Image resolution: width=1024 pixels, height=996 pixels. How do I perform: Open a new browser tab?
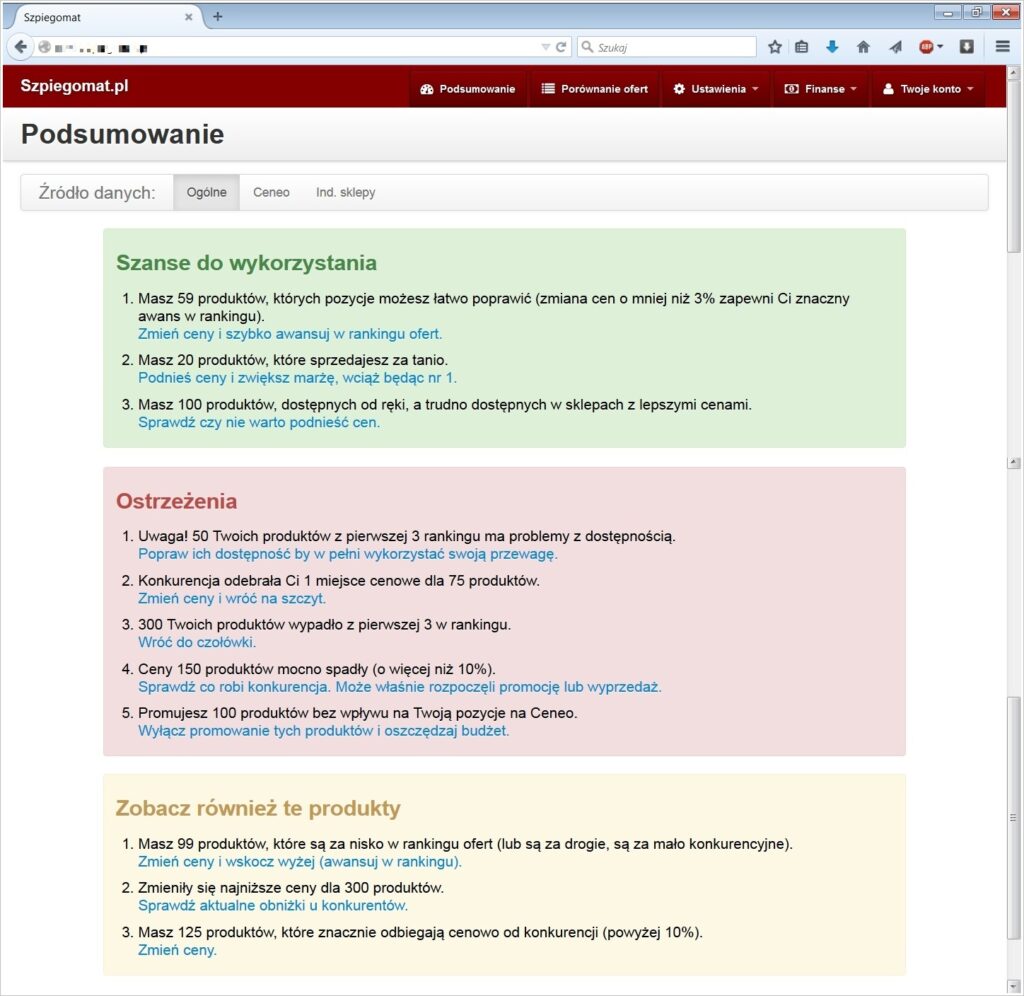[x=217, y=17]
